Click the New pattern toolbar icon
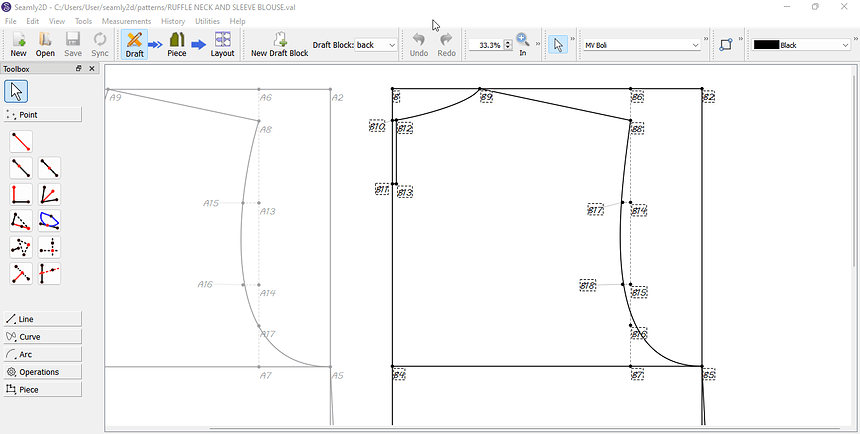860x434 pixels. pos(18,44)
